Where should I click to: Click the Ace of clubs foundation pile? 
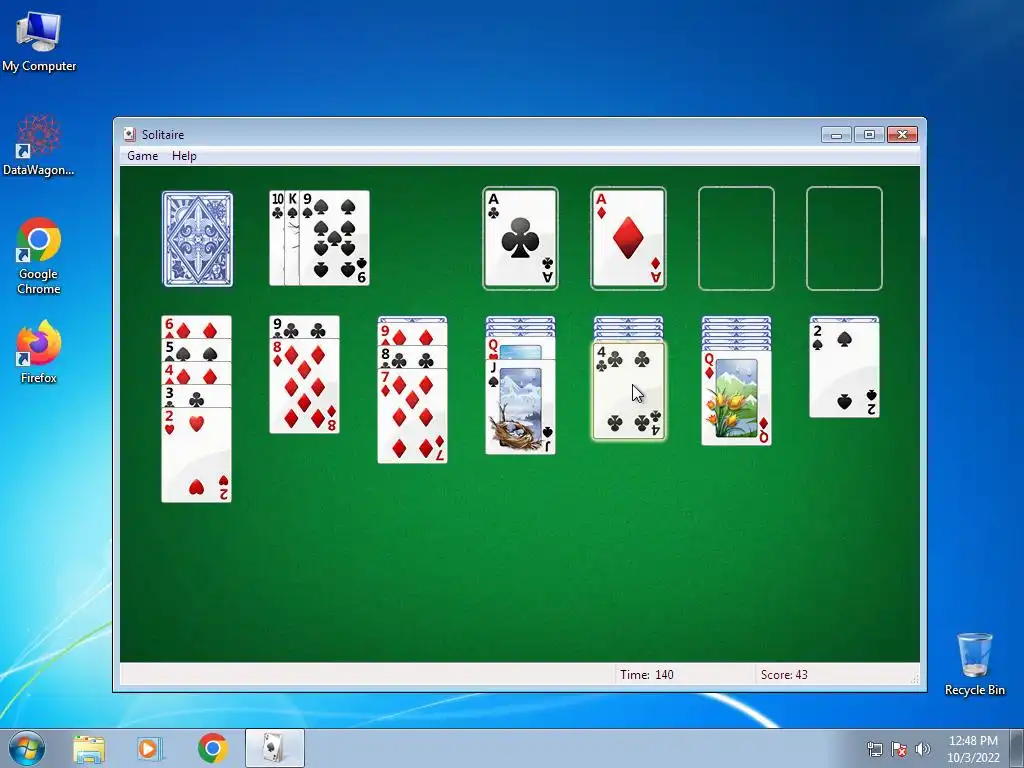pos(520,238)
